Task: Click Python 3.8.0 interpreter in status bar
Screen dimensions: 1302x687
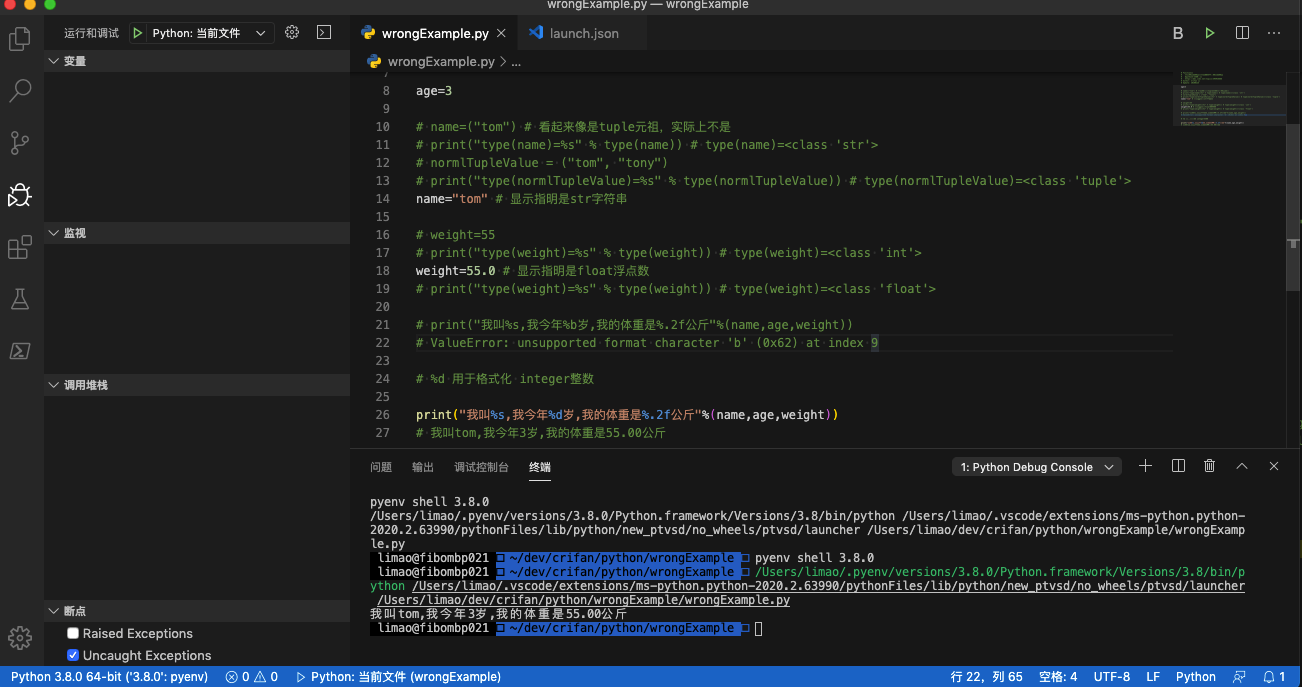Action: [109, 677]
